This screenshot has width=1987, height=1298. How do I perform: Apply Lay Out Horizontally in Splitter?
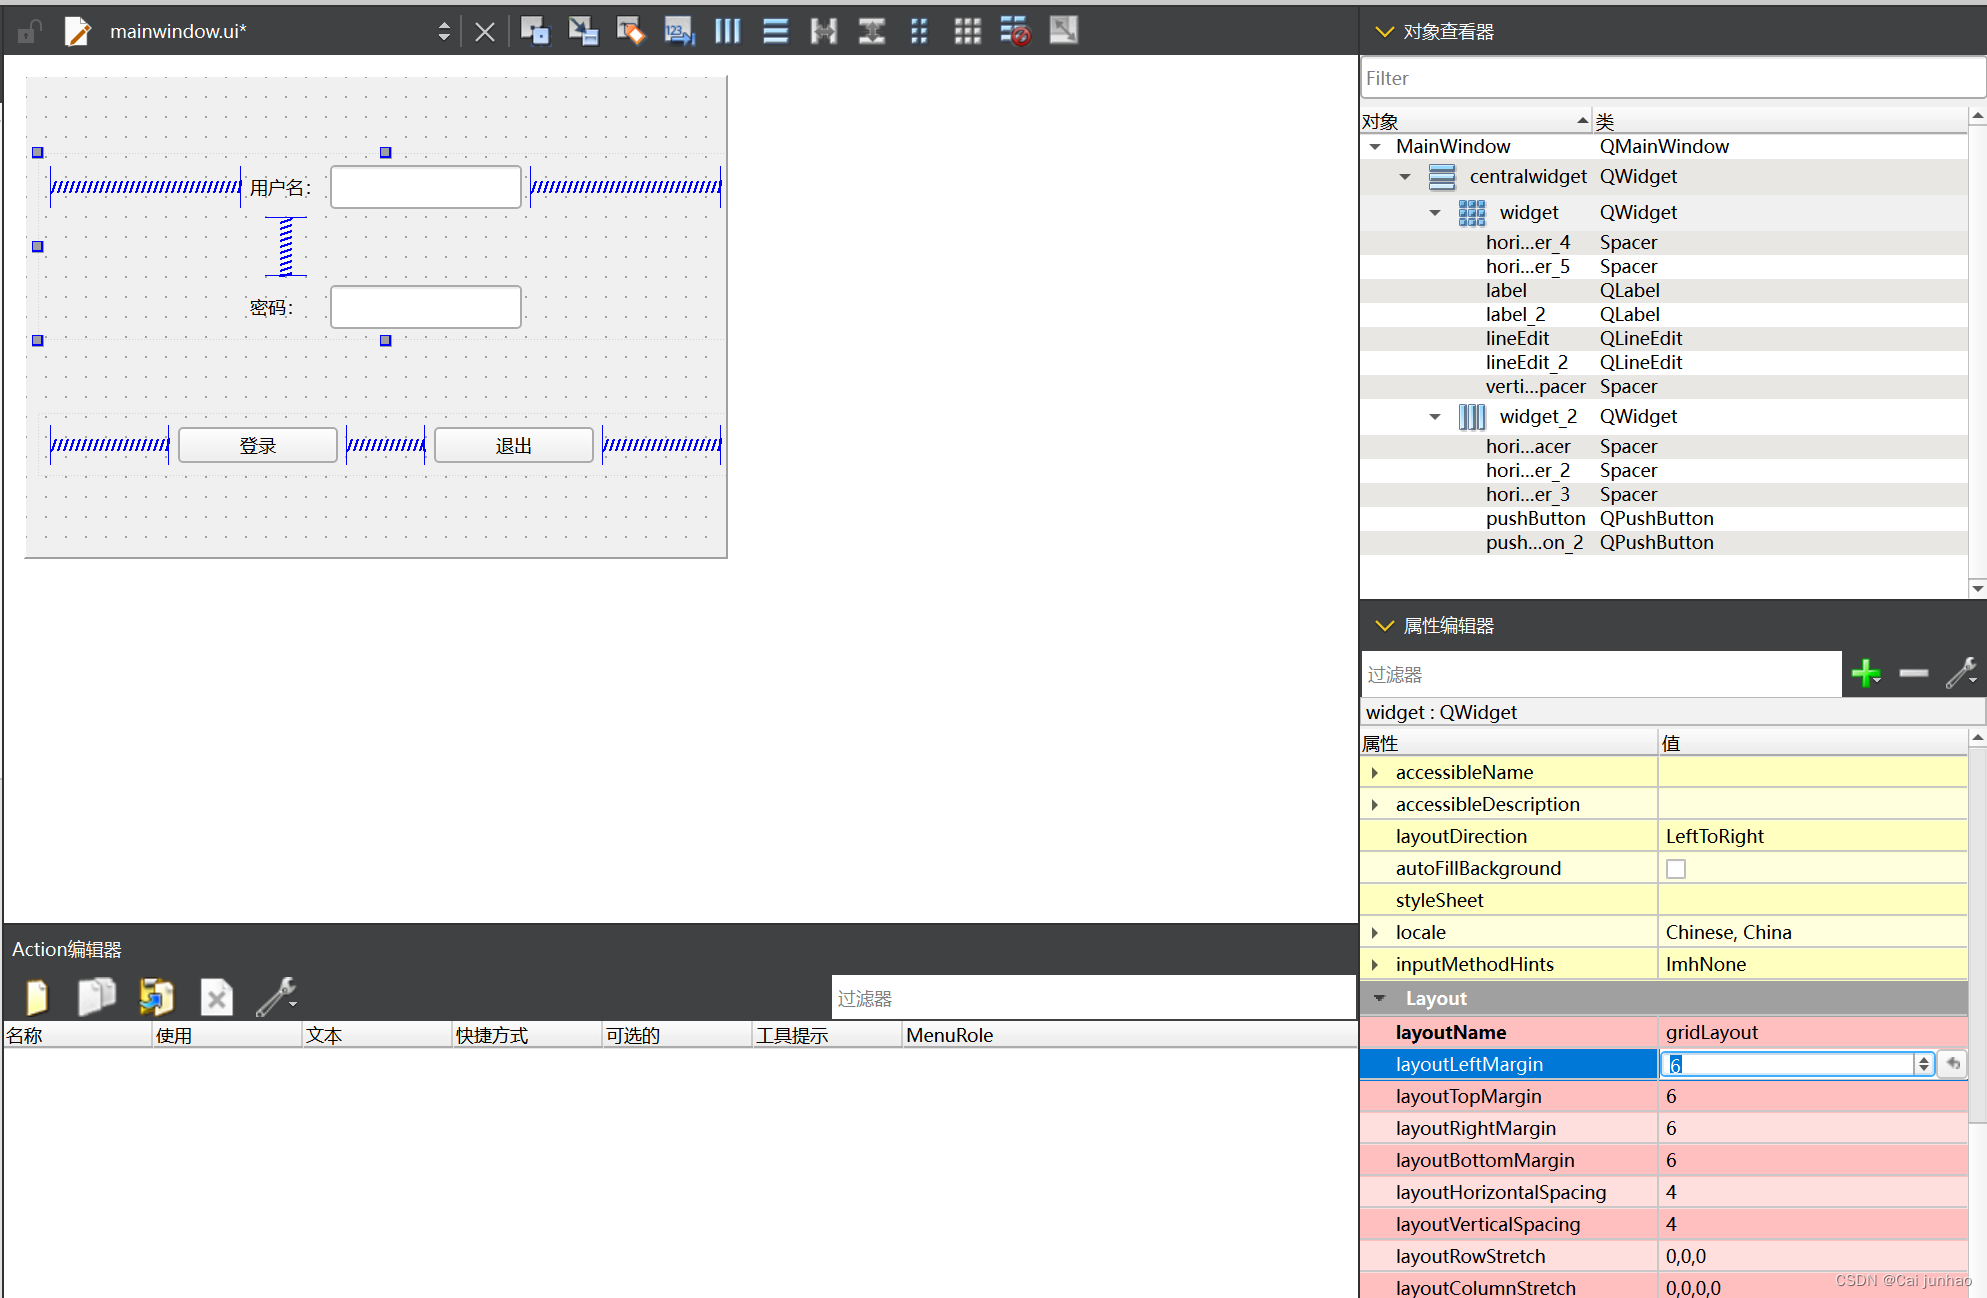[x=823, y=31]
